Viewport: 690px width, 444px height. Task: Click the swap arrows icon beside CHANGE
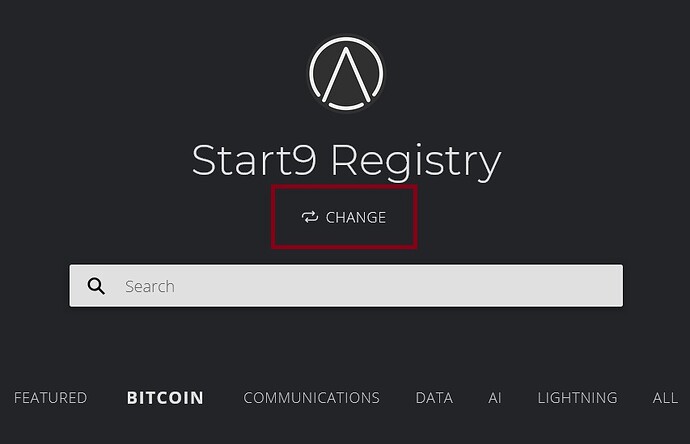pyautogui.click(x=310, y=217)
